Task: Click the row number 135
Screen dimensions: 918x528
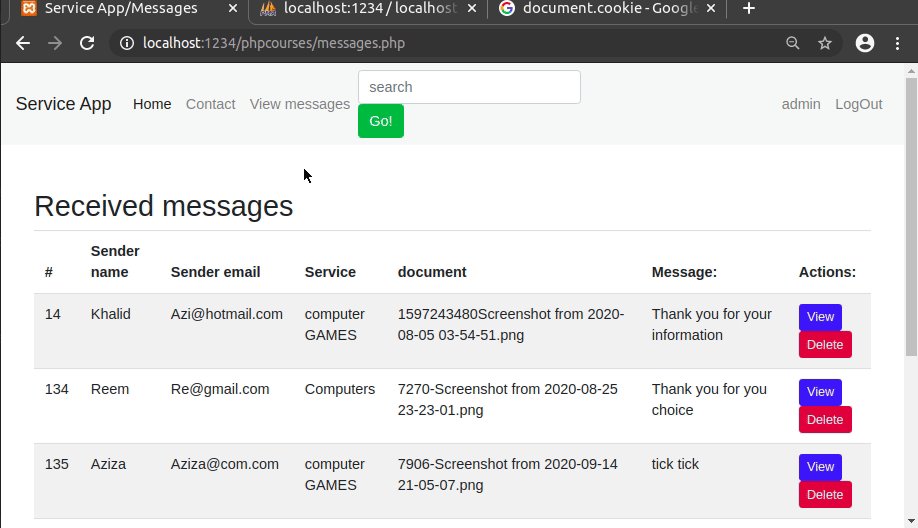Action: click(x=57, y=464)
